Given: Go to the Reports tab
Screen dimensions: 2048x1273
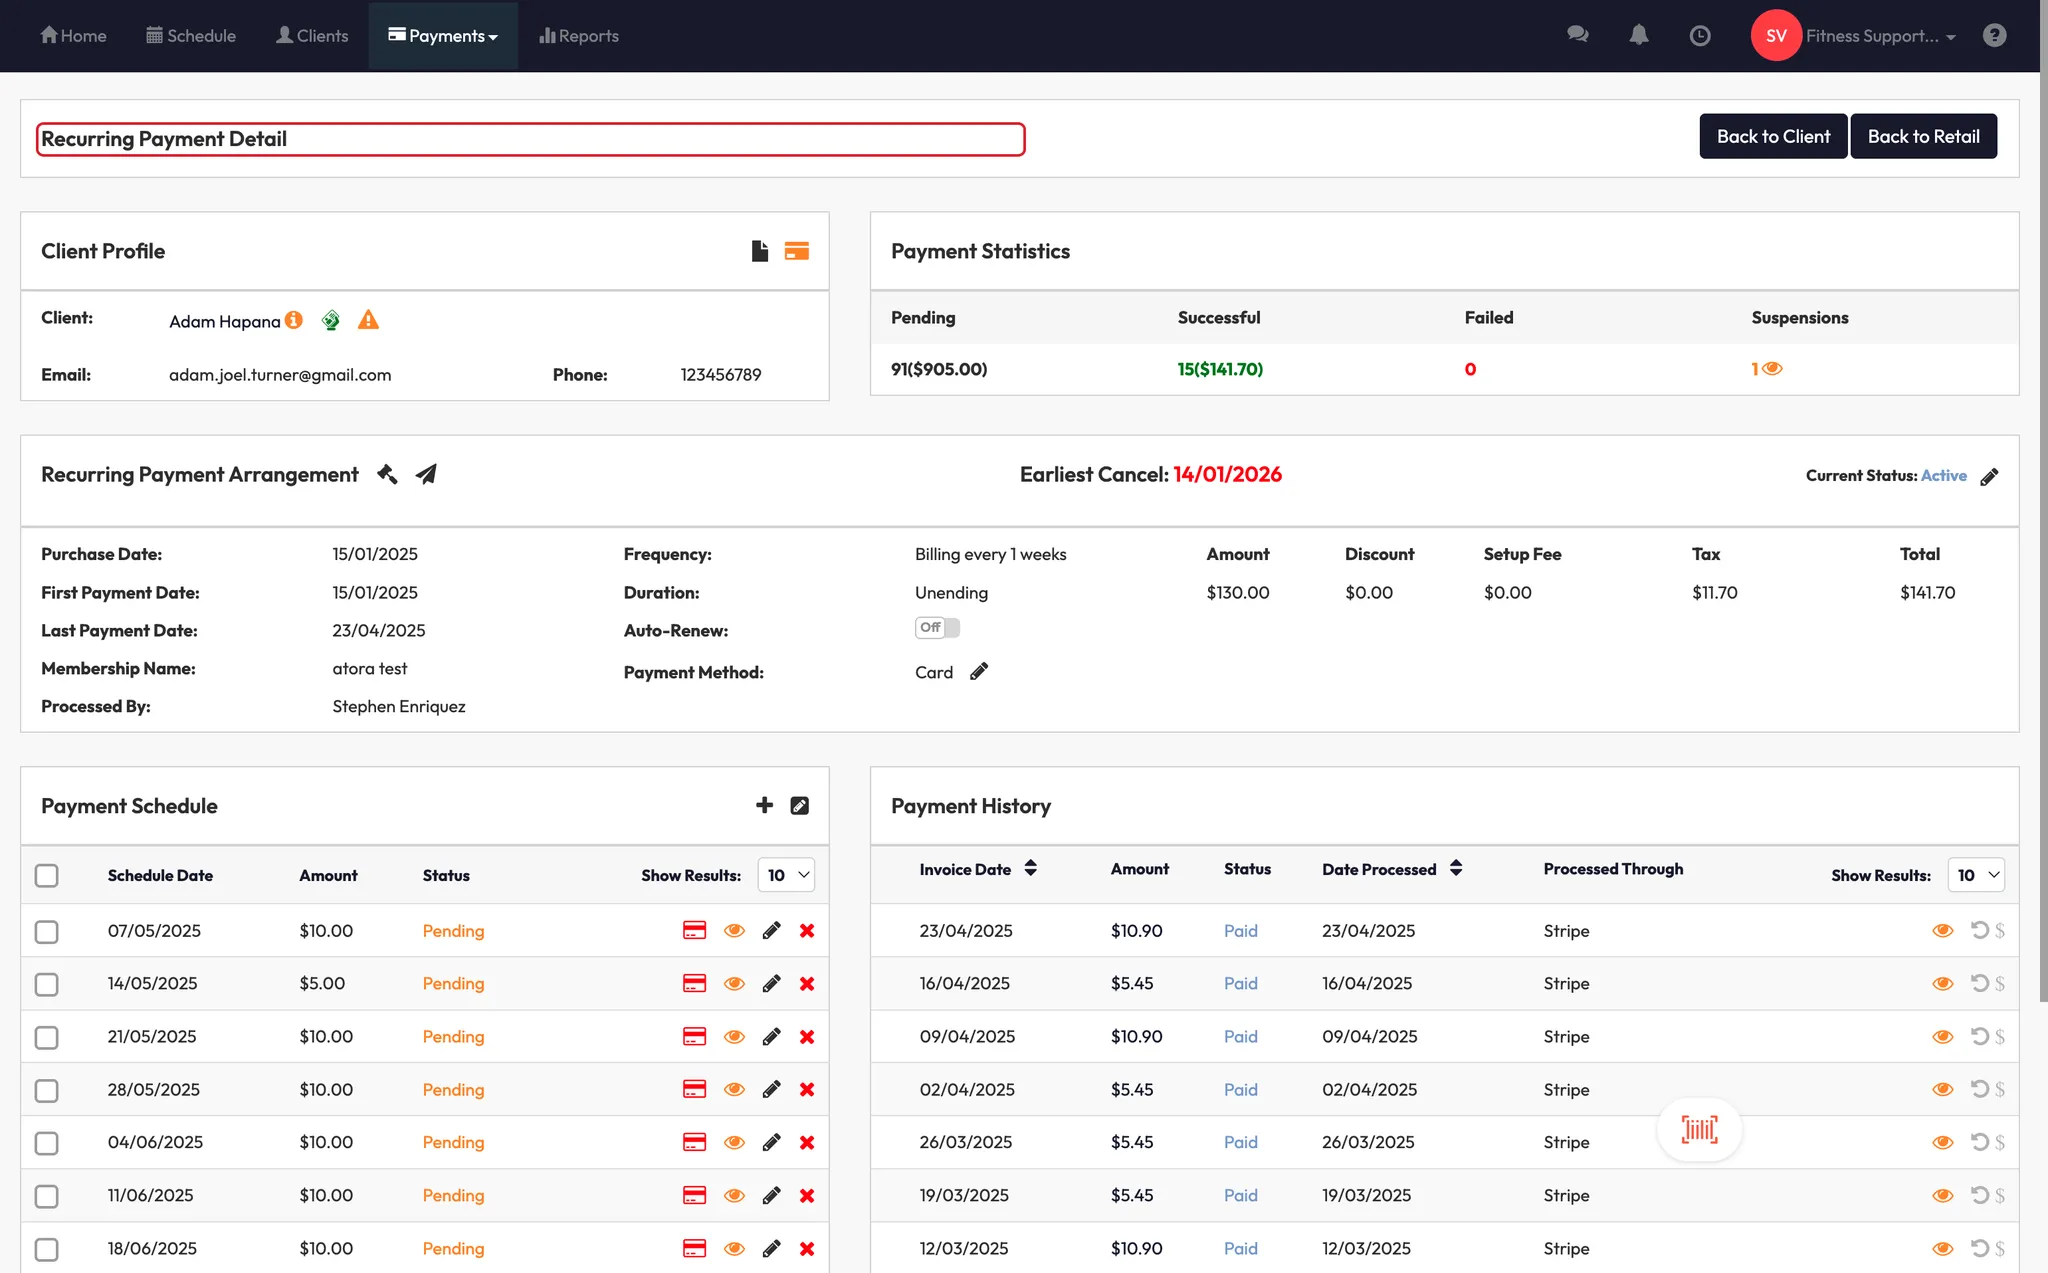Looking at the screenshot, I should point(579,36).
